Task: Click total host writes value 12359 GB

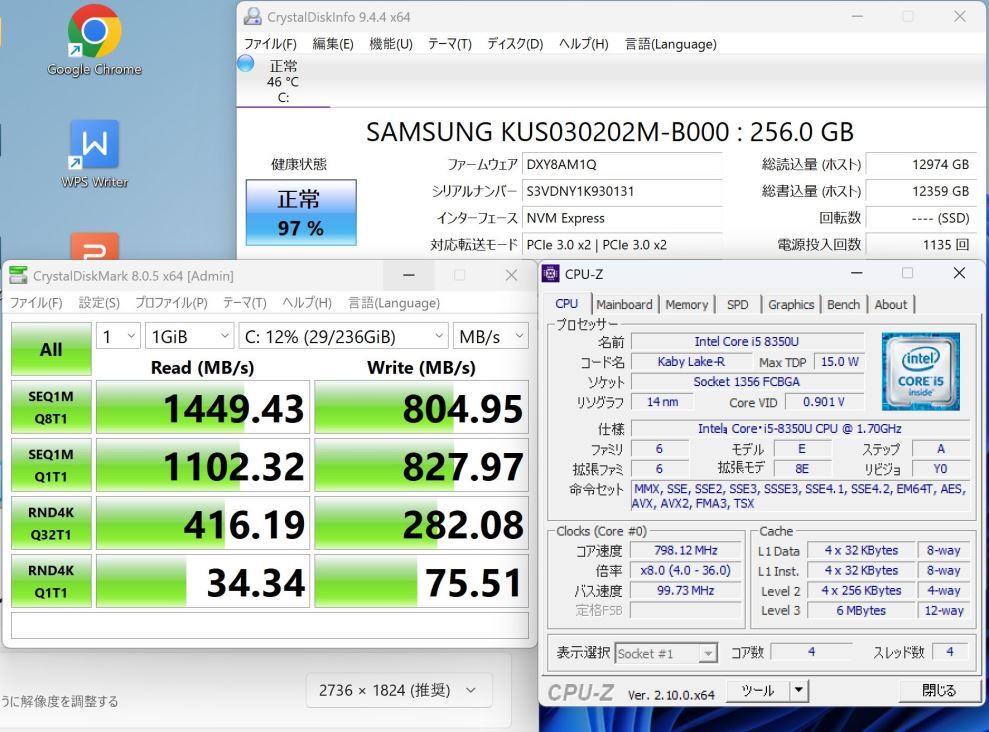Action: pyautogui.click(x=920, y=191)
